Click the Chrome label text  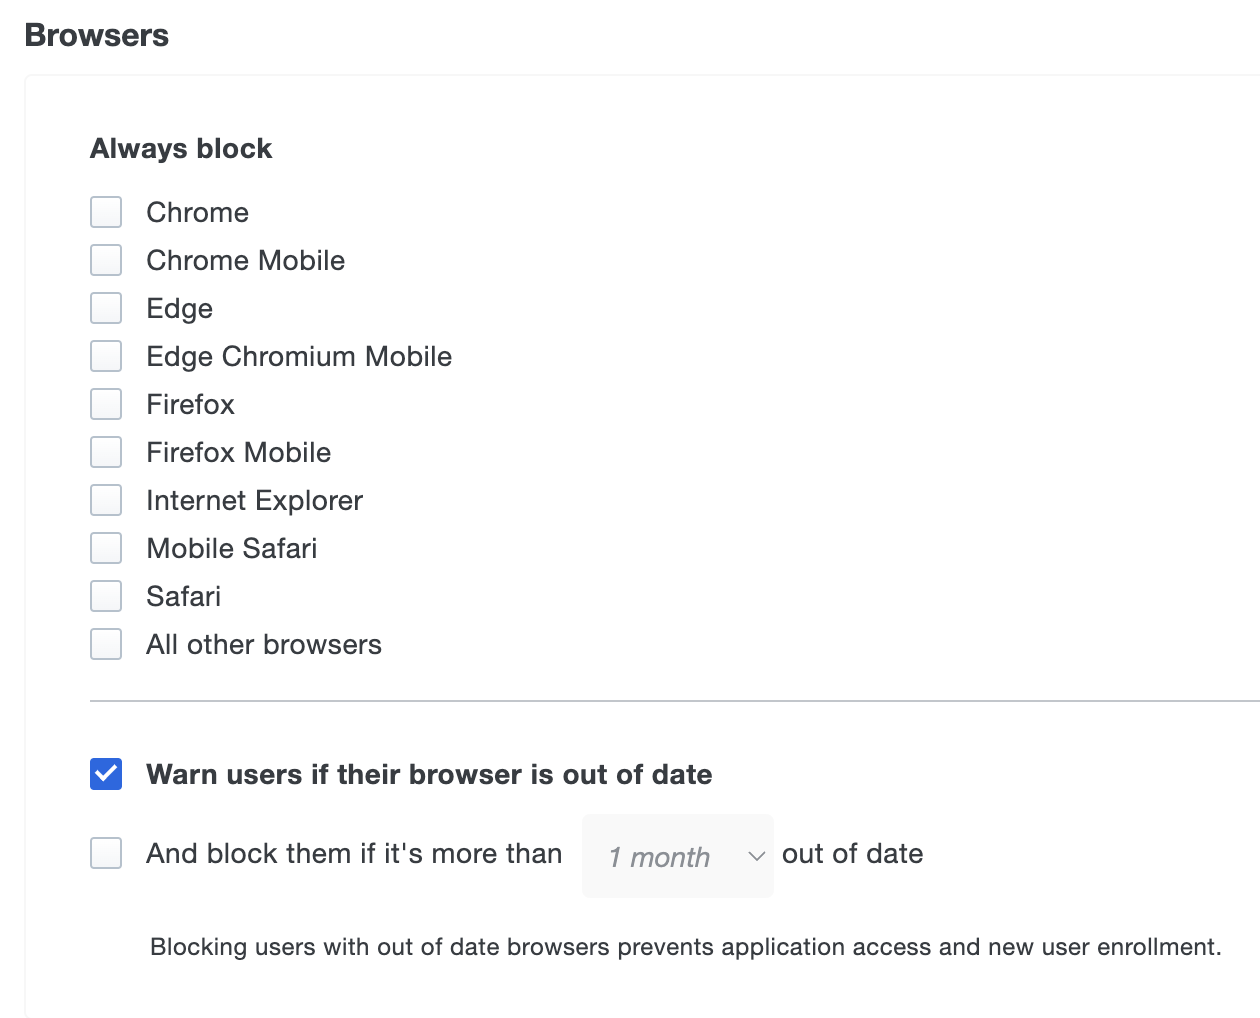point(197,212)
